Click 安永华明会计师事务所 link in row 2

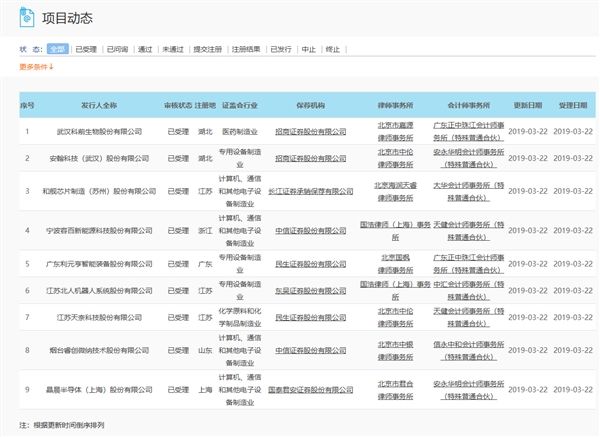[469, 158]
